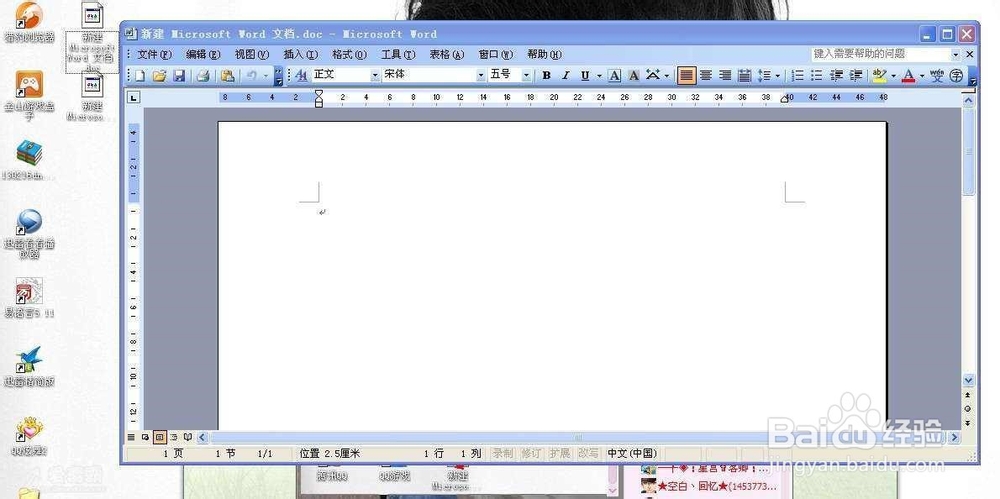Screen dimensions: 1000x499
Task: Open the font size dropdown showing 五号
Action: pyautogui.click(x=527, y=75)
